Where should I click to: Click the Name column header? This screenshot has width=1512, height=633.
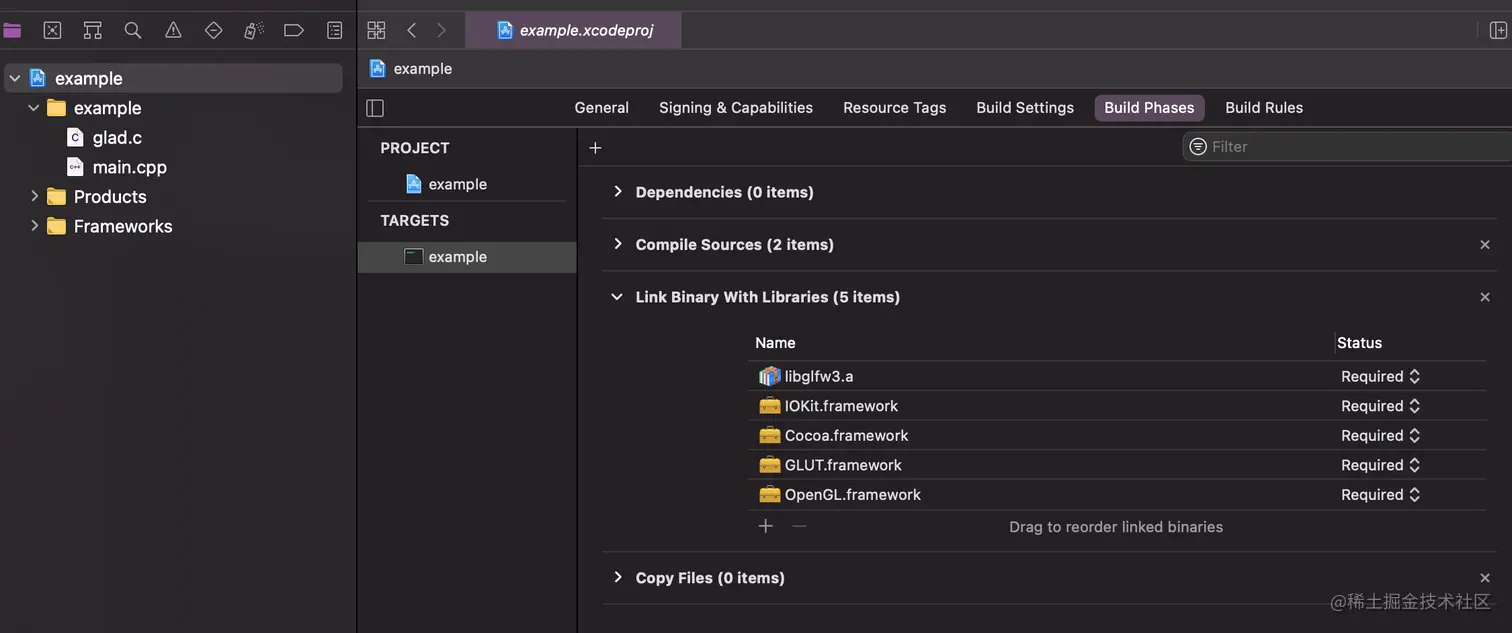click(x=775, y=343)
